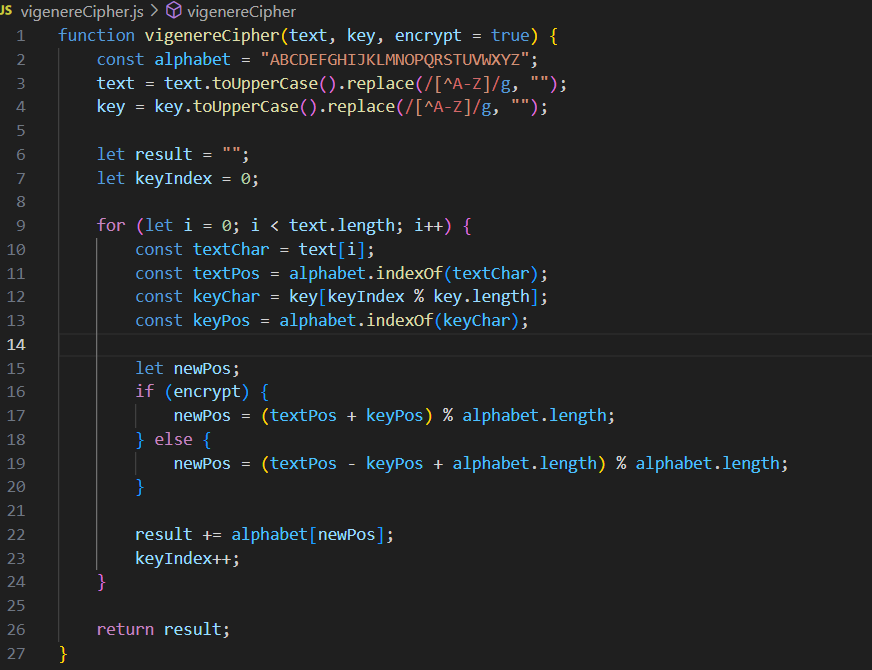The height and width of the screenshot is (670, 872).
Task: Click the alphabet string literal on line 2
Action: pos(395,59)
